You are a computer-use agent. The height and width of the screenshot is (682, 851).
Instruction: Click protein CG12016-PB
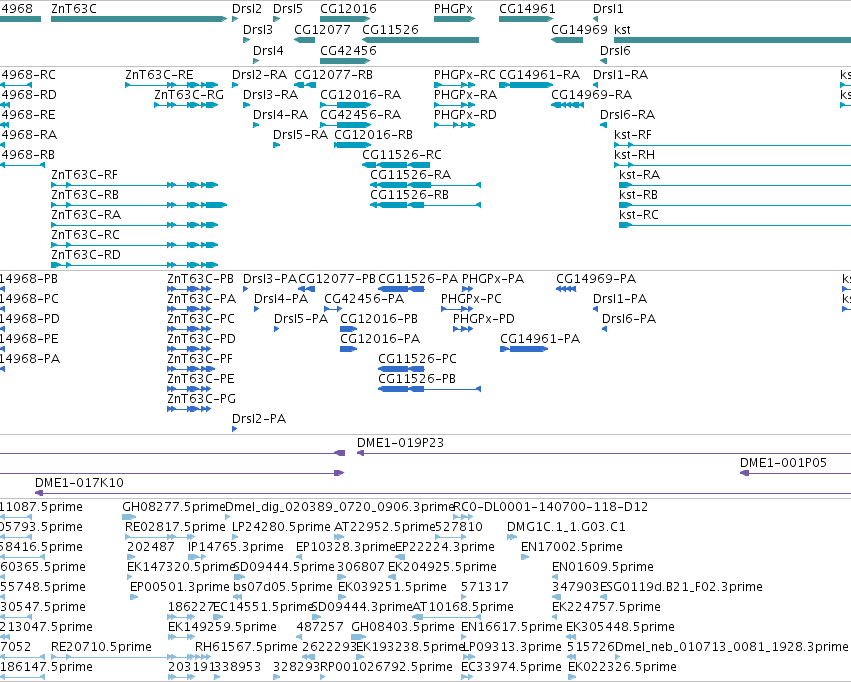379,318
